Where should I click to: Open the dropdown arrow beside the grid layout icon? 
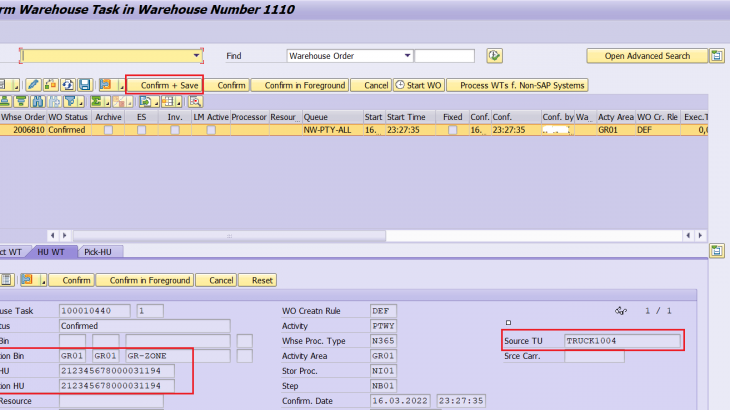(x=178, y=102)
